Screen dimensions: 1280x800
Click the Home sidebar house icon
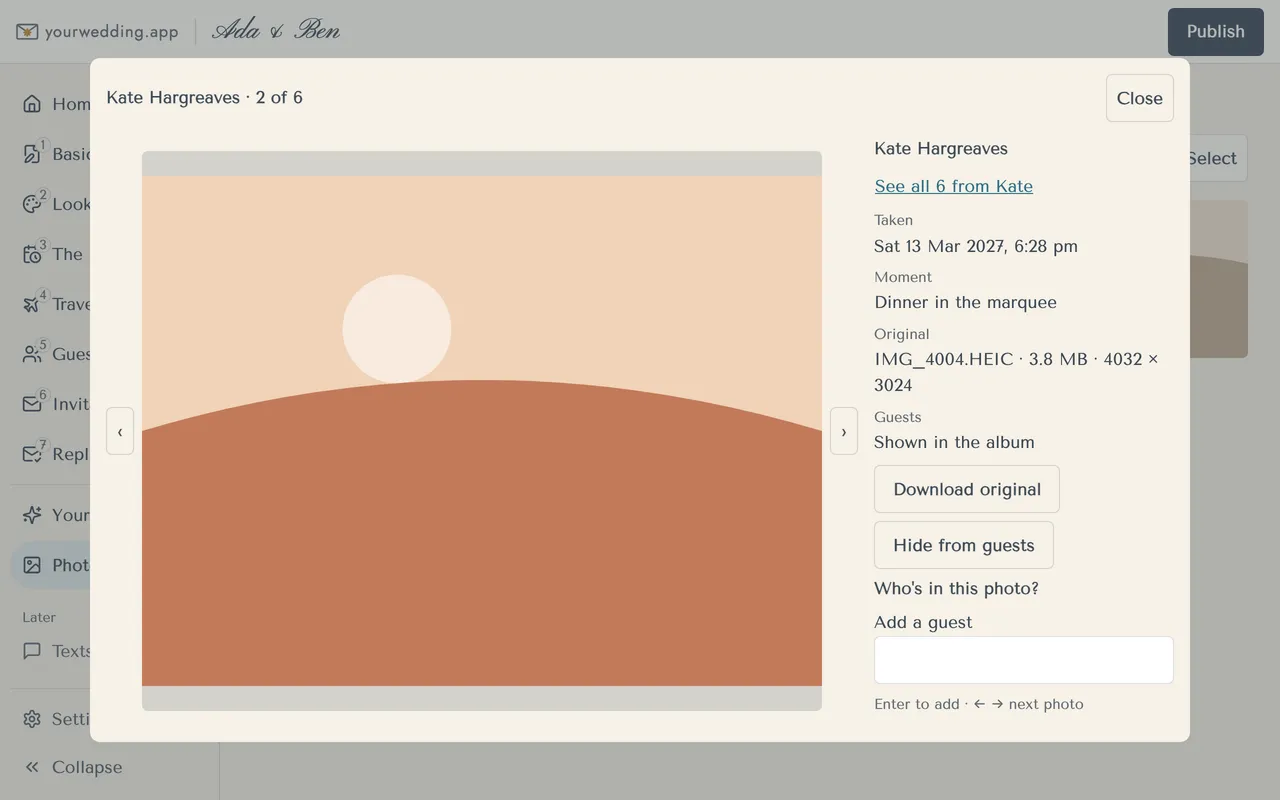tap(32, 104)
